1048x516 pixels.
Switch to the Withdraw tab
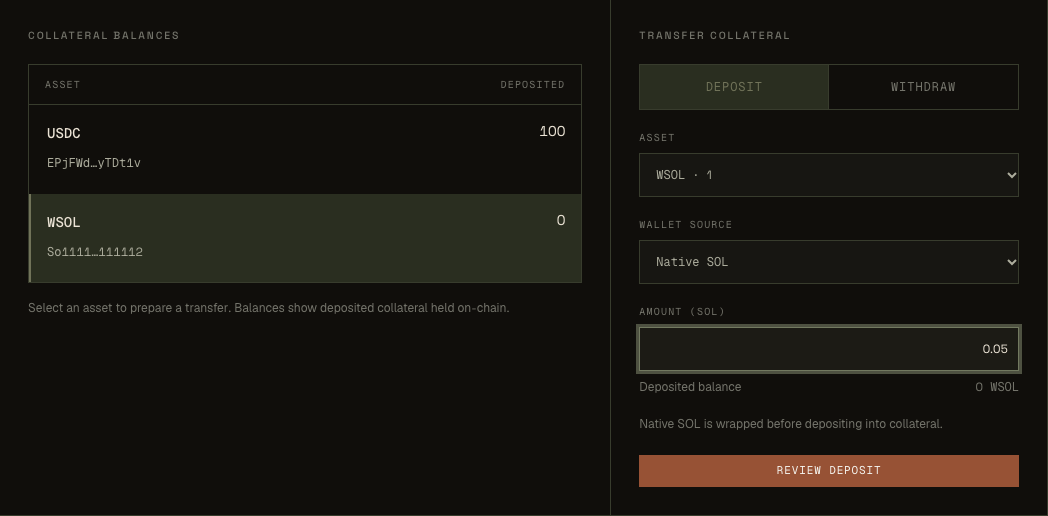[x=923, y=87]
